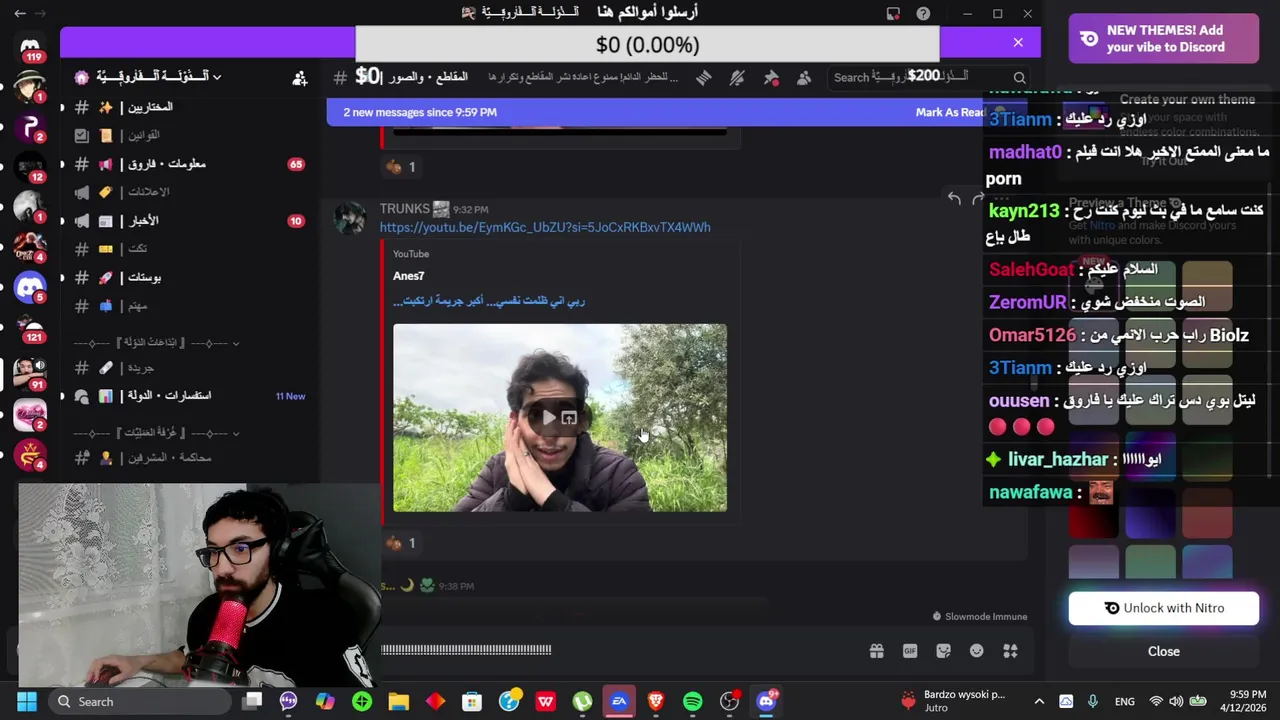Screen dimensions: 1280x720
Task: Click the invite people icon beside server name
Action: [x=299, y=78]
